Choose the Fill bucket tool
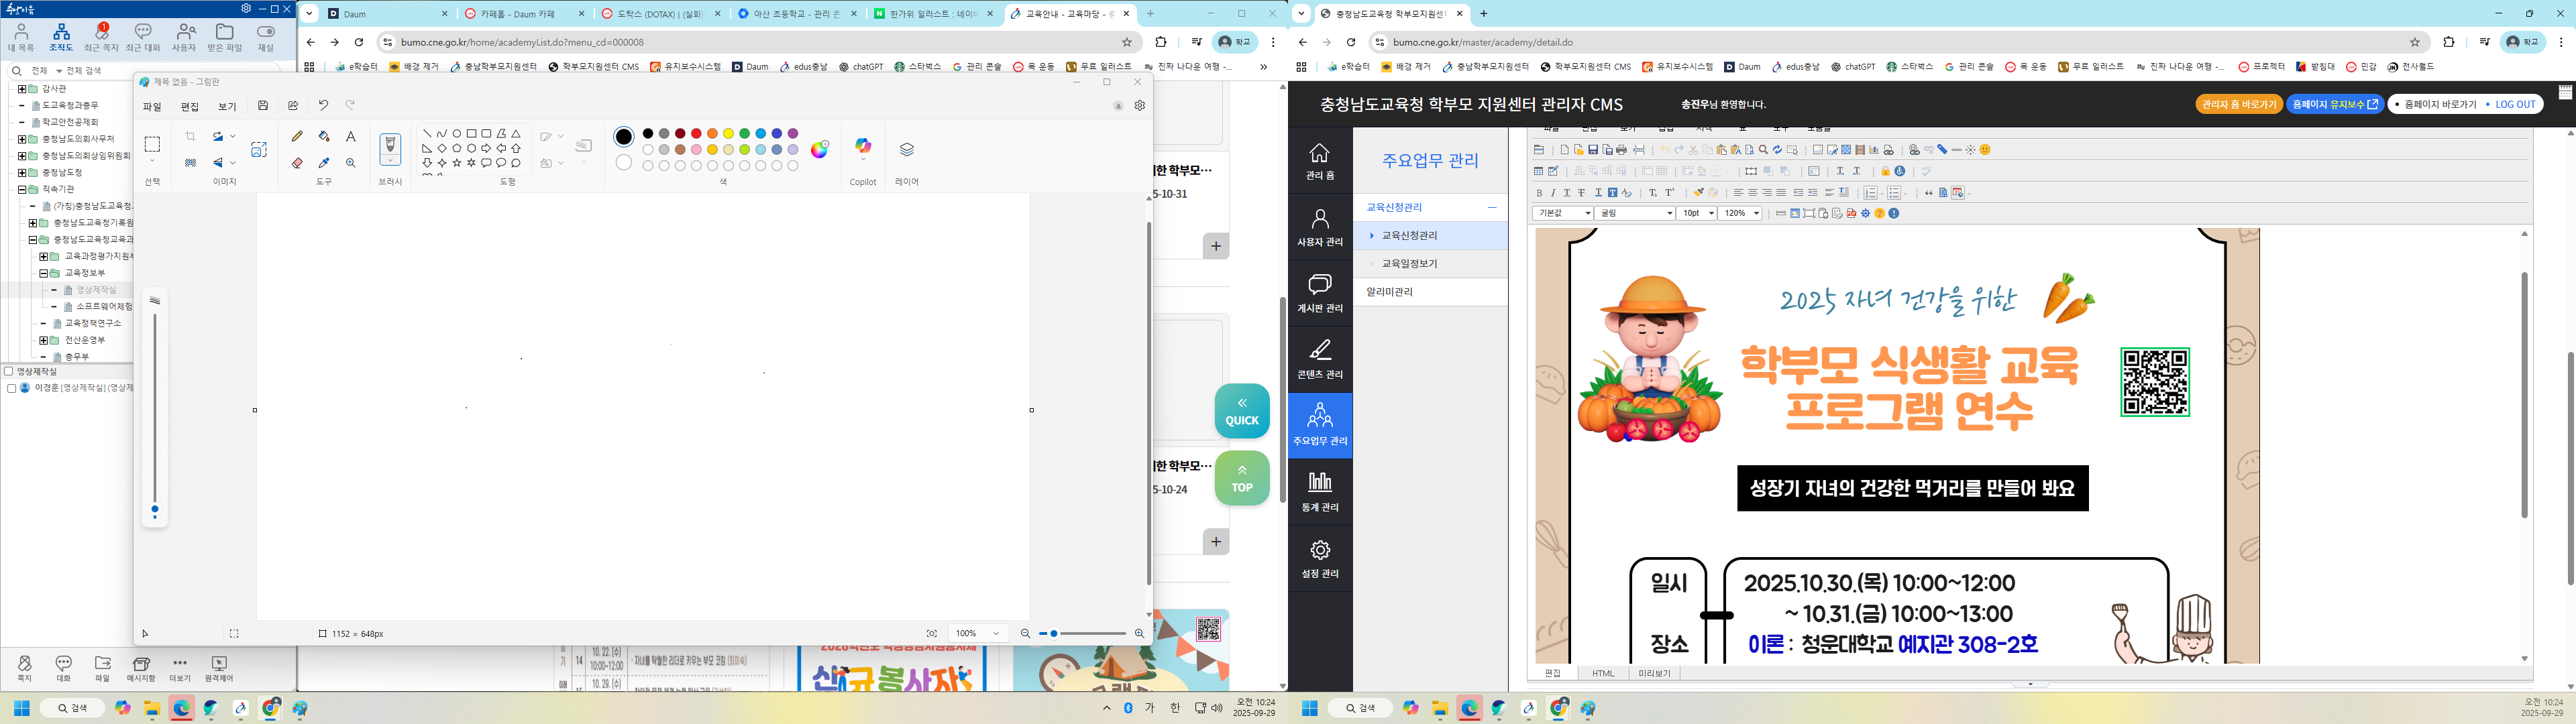 (324, 136)
